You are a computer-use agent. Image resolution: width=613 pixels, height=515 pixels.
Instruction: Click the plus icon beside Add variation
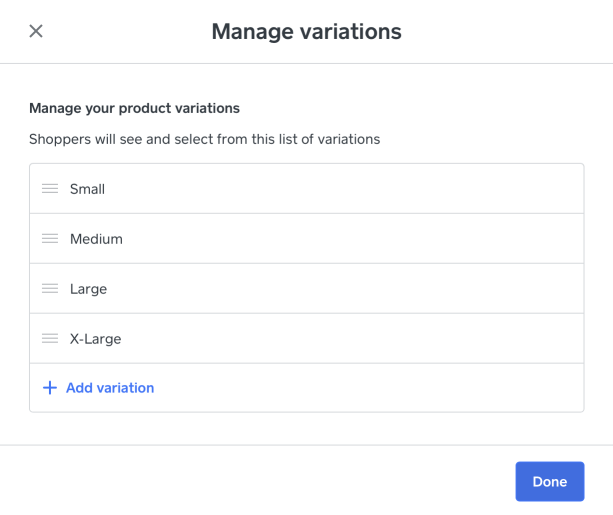(x=50, y=388)
